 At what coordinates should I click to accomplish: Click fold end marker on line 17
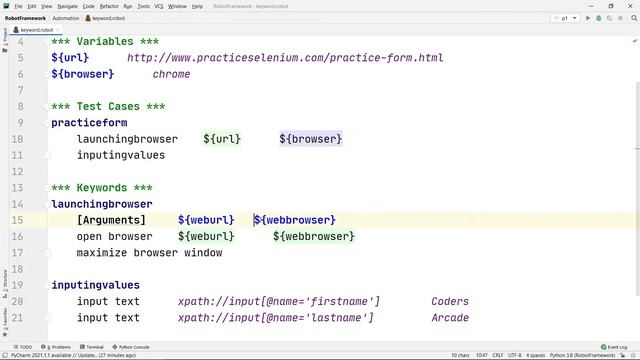[47, 253]
